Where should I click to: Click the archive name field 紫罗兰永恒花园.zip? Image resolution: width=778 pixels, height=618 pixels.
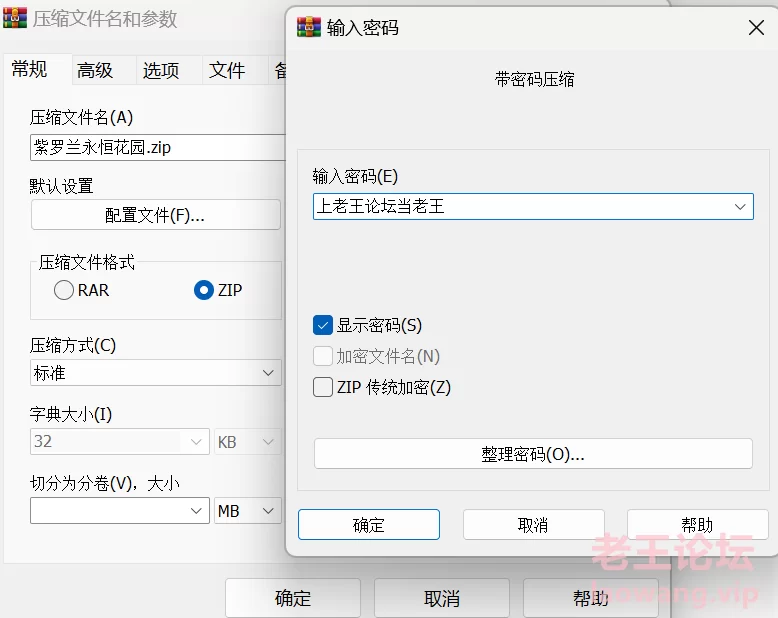pos(158,147)
